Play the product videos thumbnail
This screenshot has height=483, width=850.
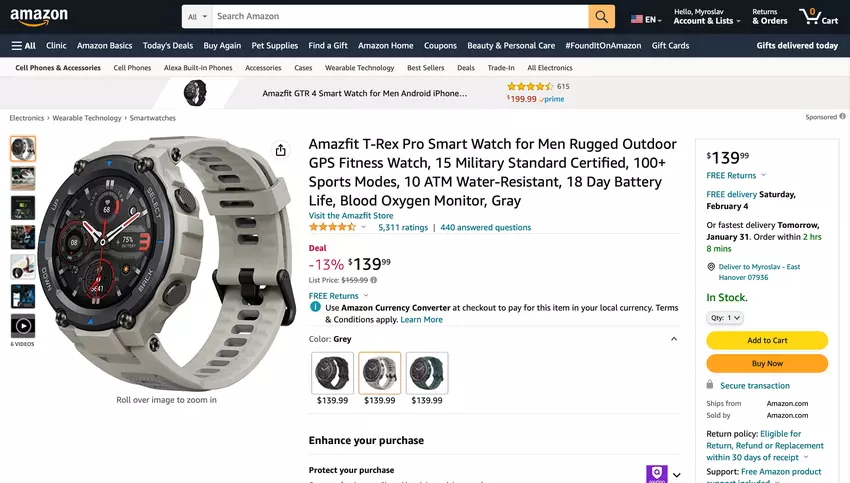(23, 325)
